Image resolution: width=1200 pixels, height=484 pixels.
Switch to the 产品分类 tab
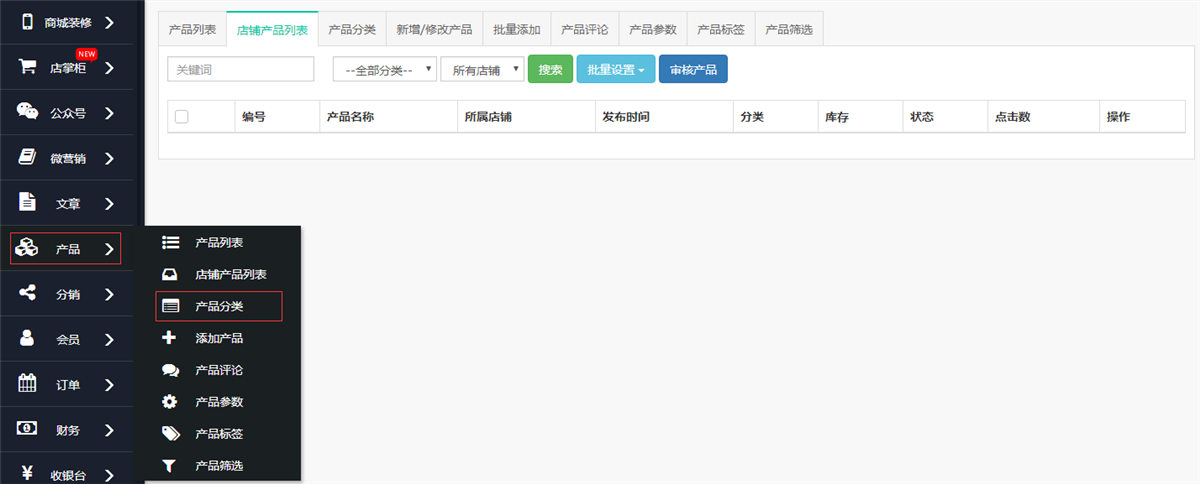point(352,29)
